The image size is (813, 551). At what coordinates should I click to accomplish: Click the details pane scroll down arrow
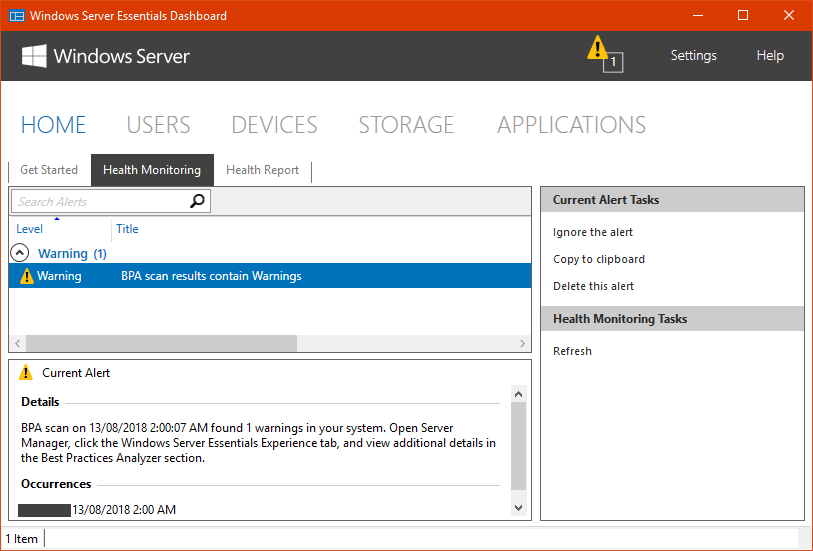[x=518, y=507]
